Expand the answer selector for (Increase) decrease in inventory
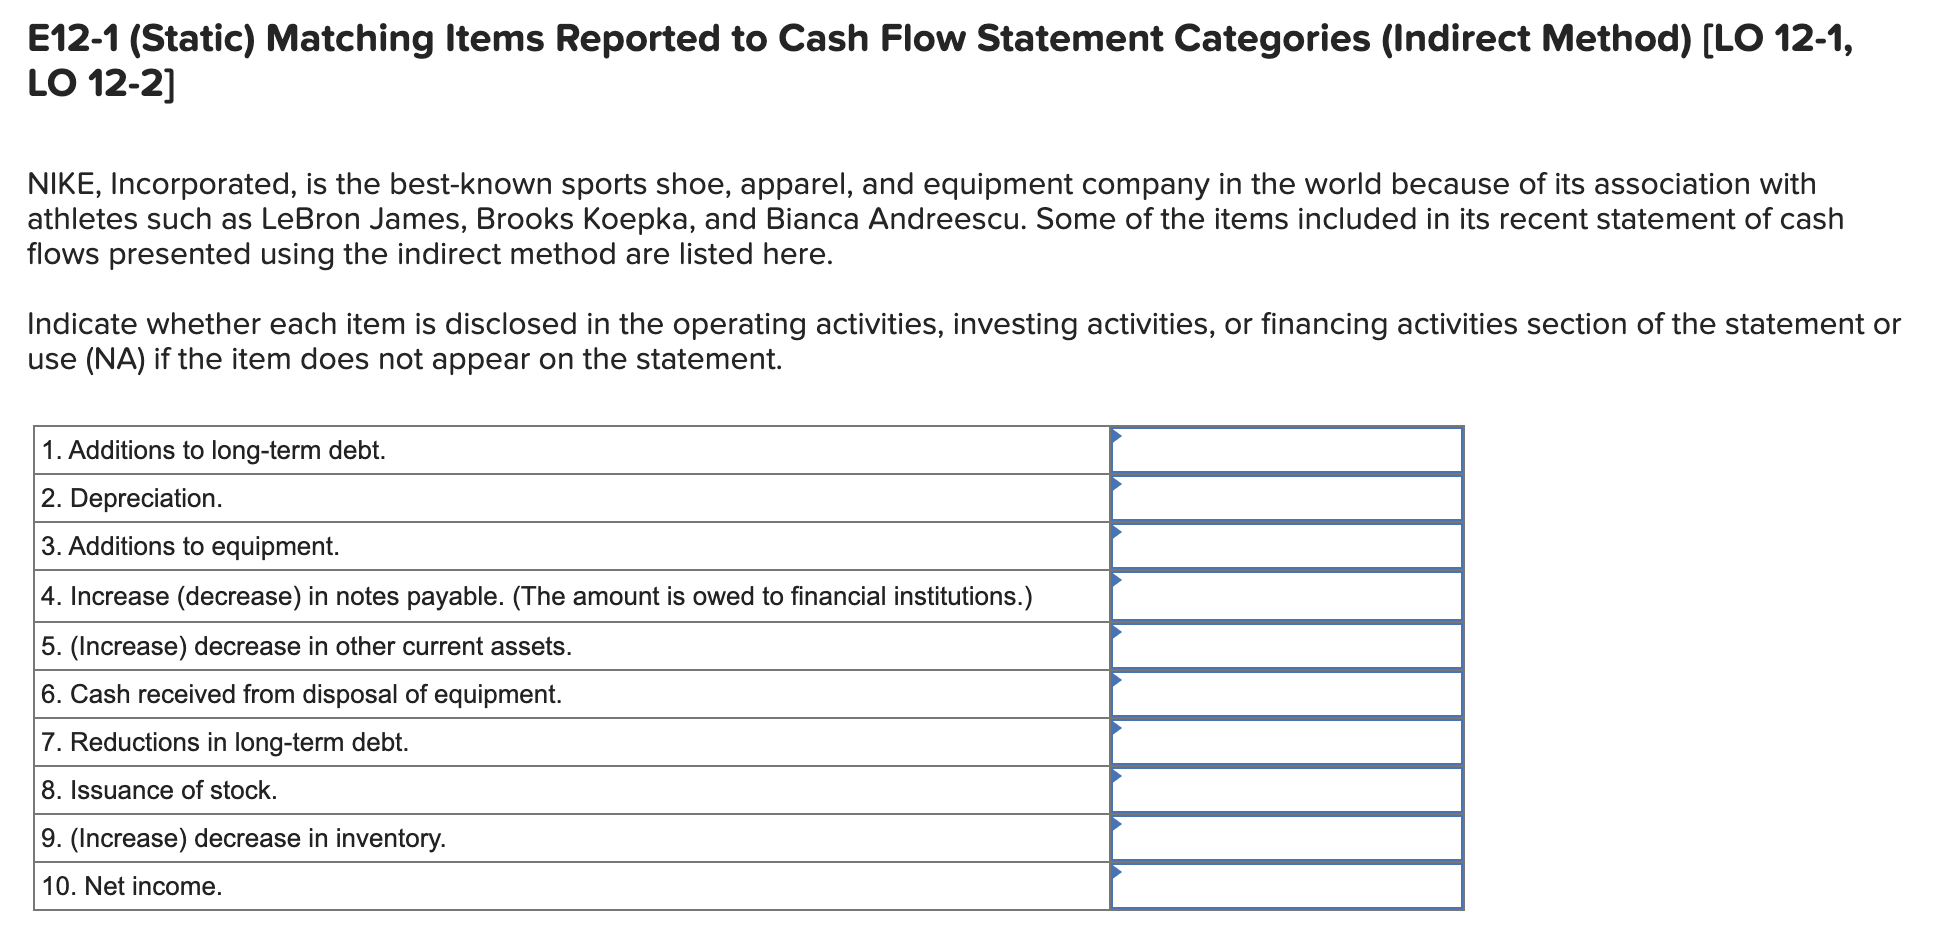Viewport: 1940px width, 936px height. [x=1285, y=837]
